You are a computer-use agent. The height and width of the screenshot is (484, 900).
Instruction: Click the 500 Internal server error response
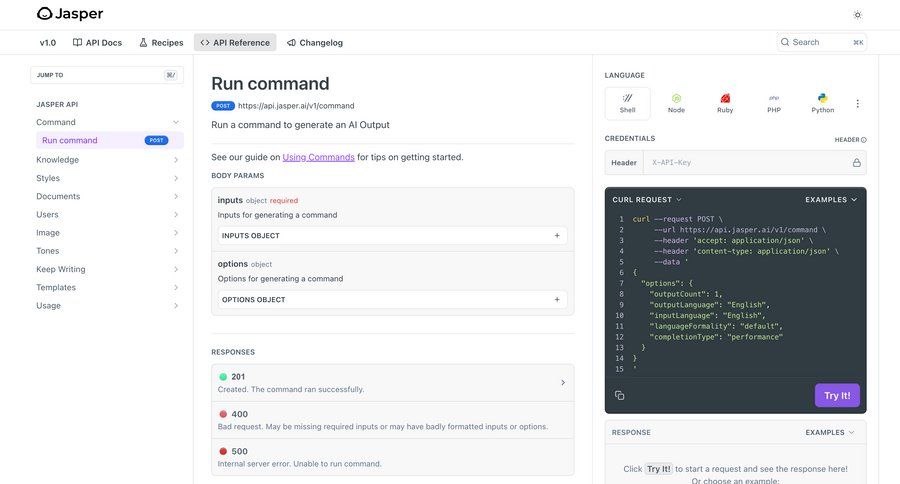click(x=393, y=457)
